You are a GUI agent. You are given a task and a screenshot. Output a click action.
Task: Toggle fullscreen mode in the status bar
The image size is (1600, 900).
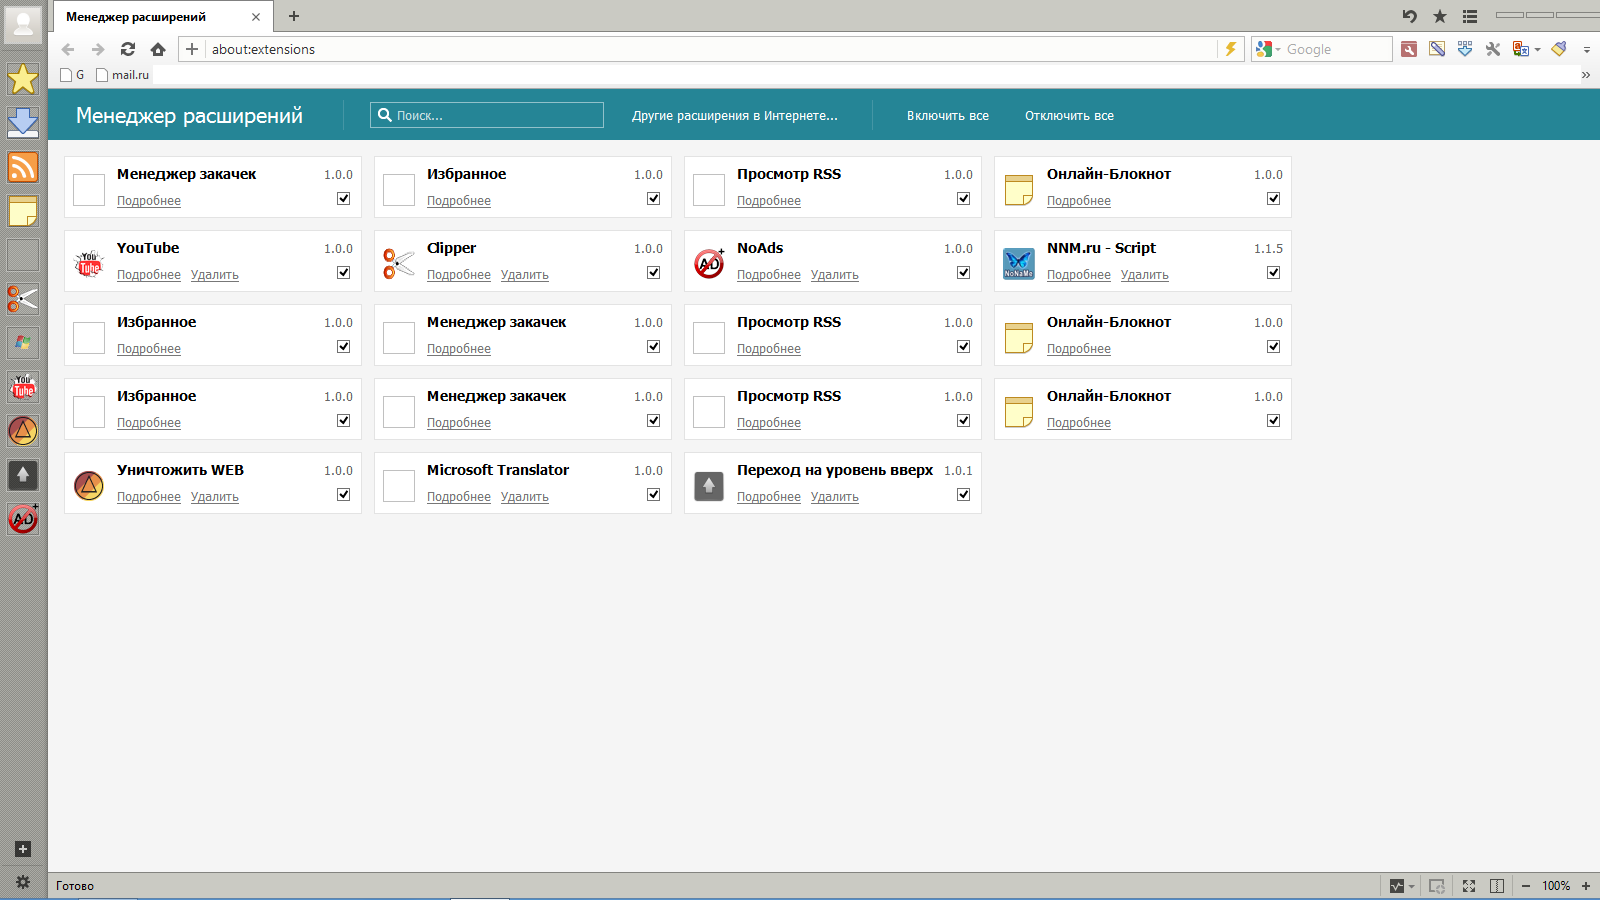pyautogui.click(x=1469, y=886)
